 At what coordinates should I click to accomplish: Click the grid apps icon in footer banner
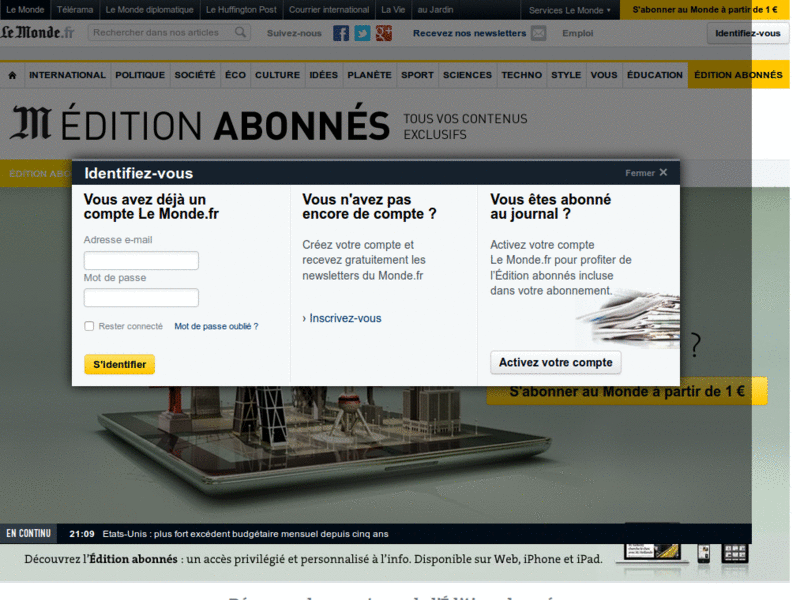pyautogui.click(x=735, y=554)
